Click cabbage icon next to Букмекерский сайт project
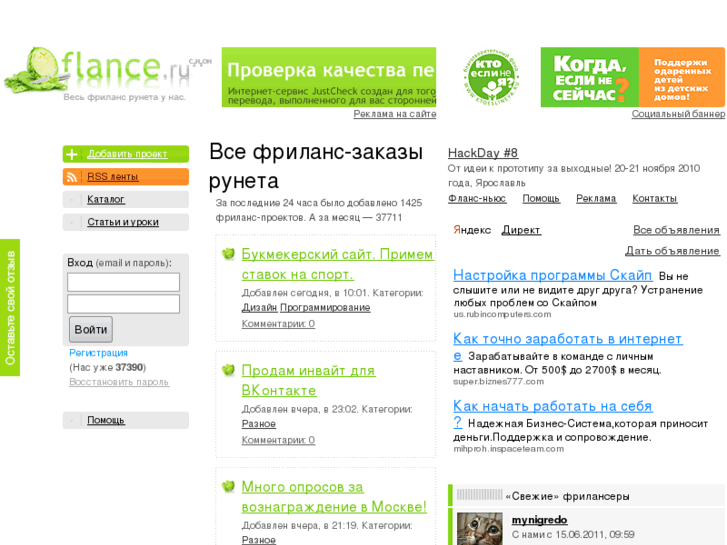 (x=228, y=254)
